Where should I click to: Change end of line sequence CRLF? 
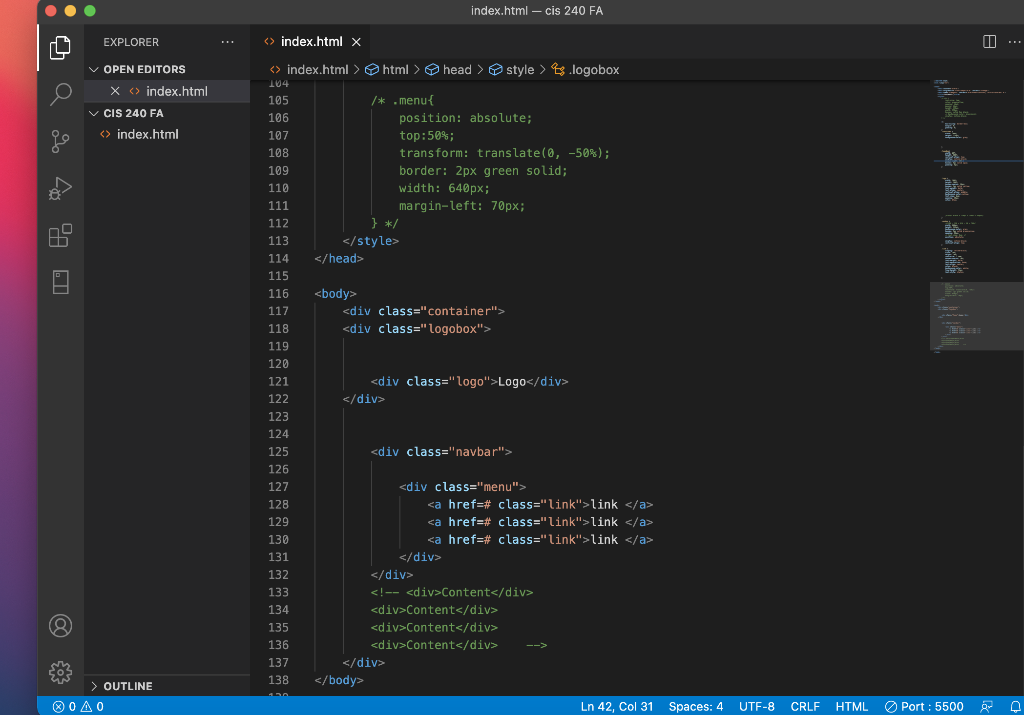[x=805, y=707]
